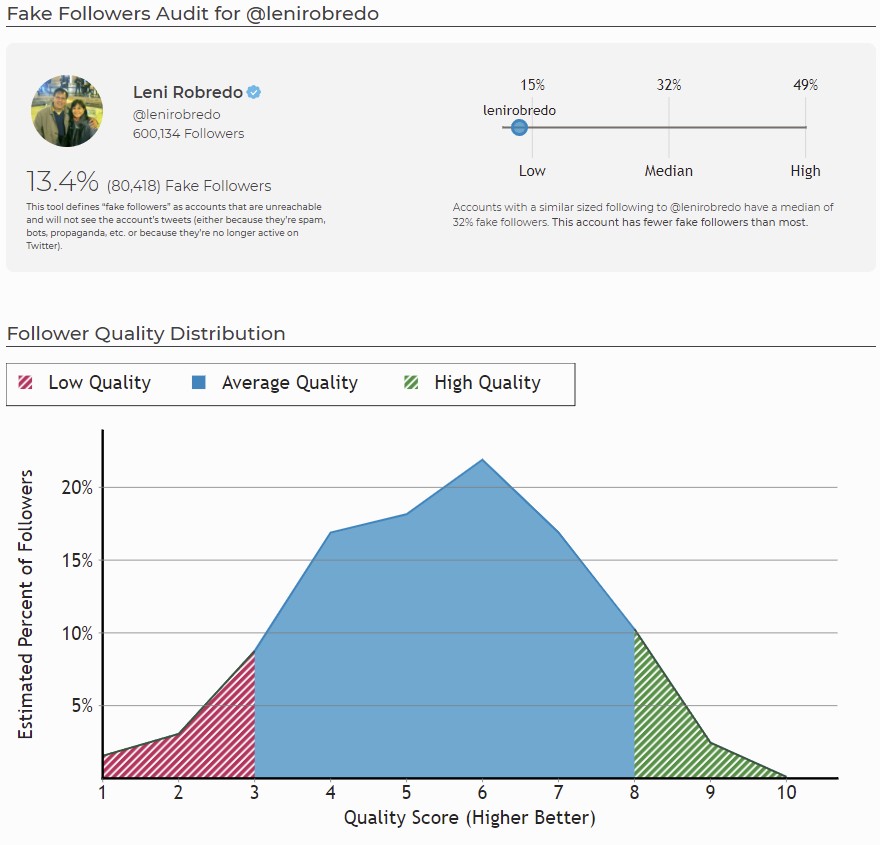This screenshot has height=845, width=880.
Task: Click the Fake Followers Audit heading
Action: [x=192, y=13]
